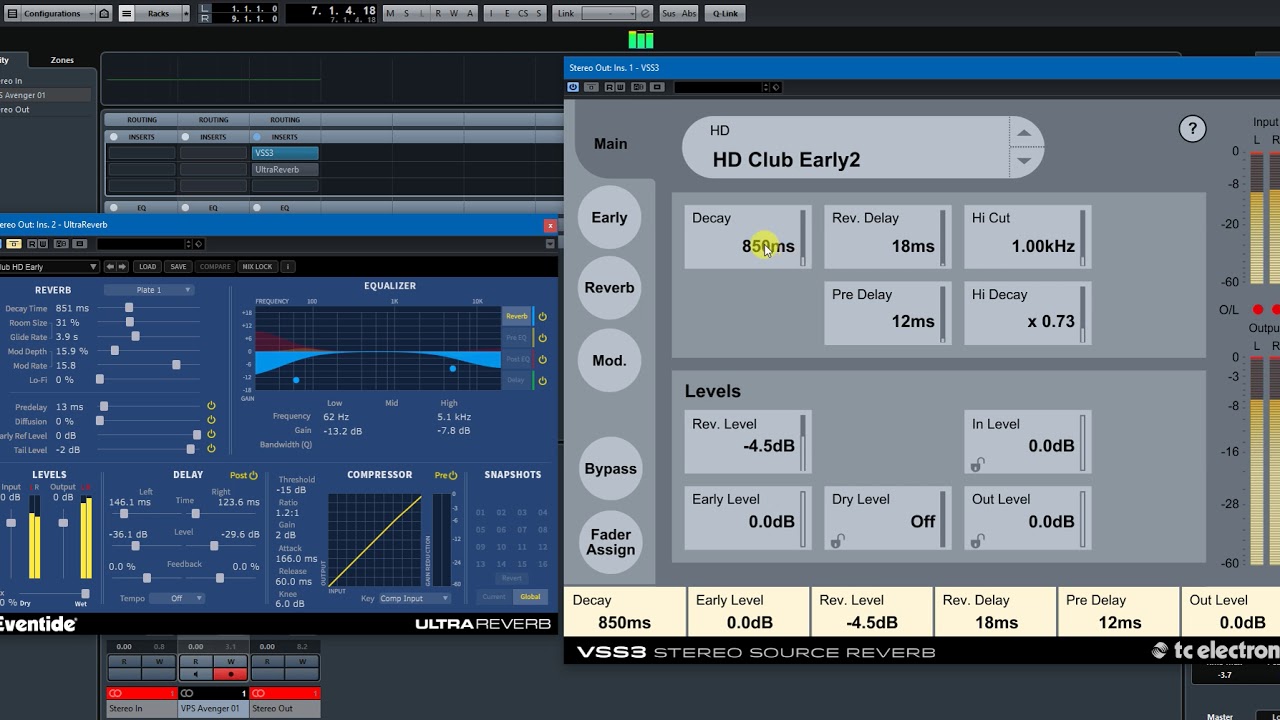Switch to VSS3 Reverb tab
This screenshot has width=1280, height=720.
pos(609,288)
